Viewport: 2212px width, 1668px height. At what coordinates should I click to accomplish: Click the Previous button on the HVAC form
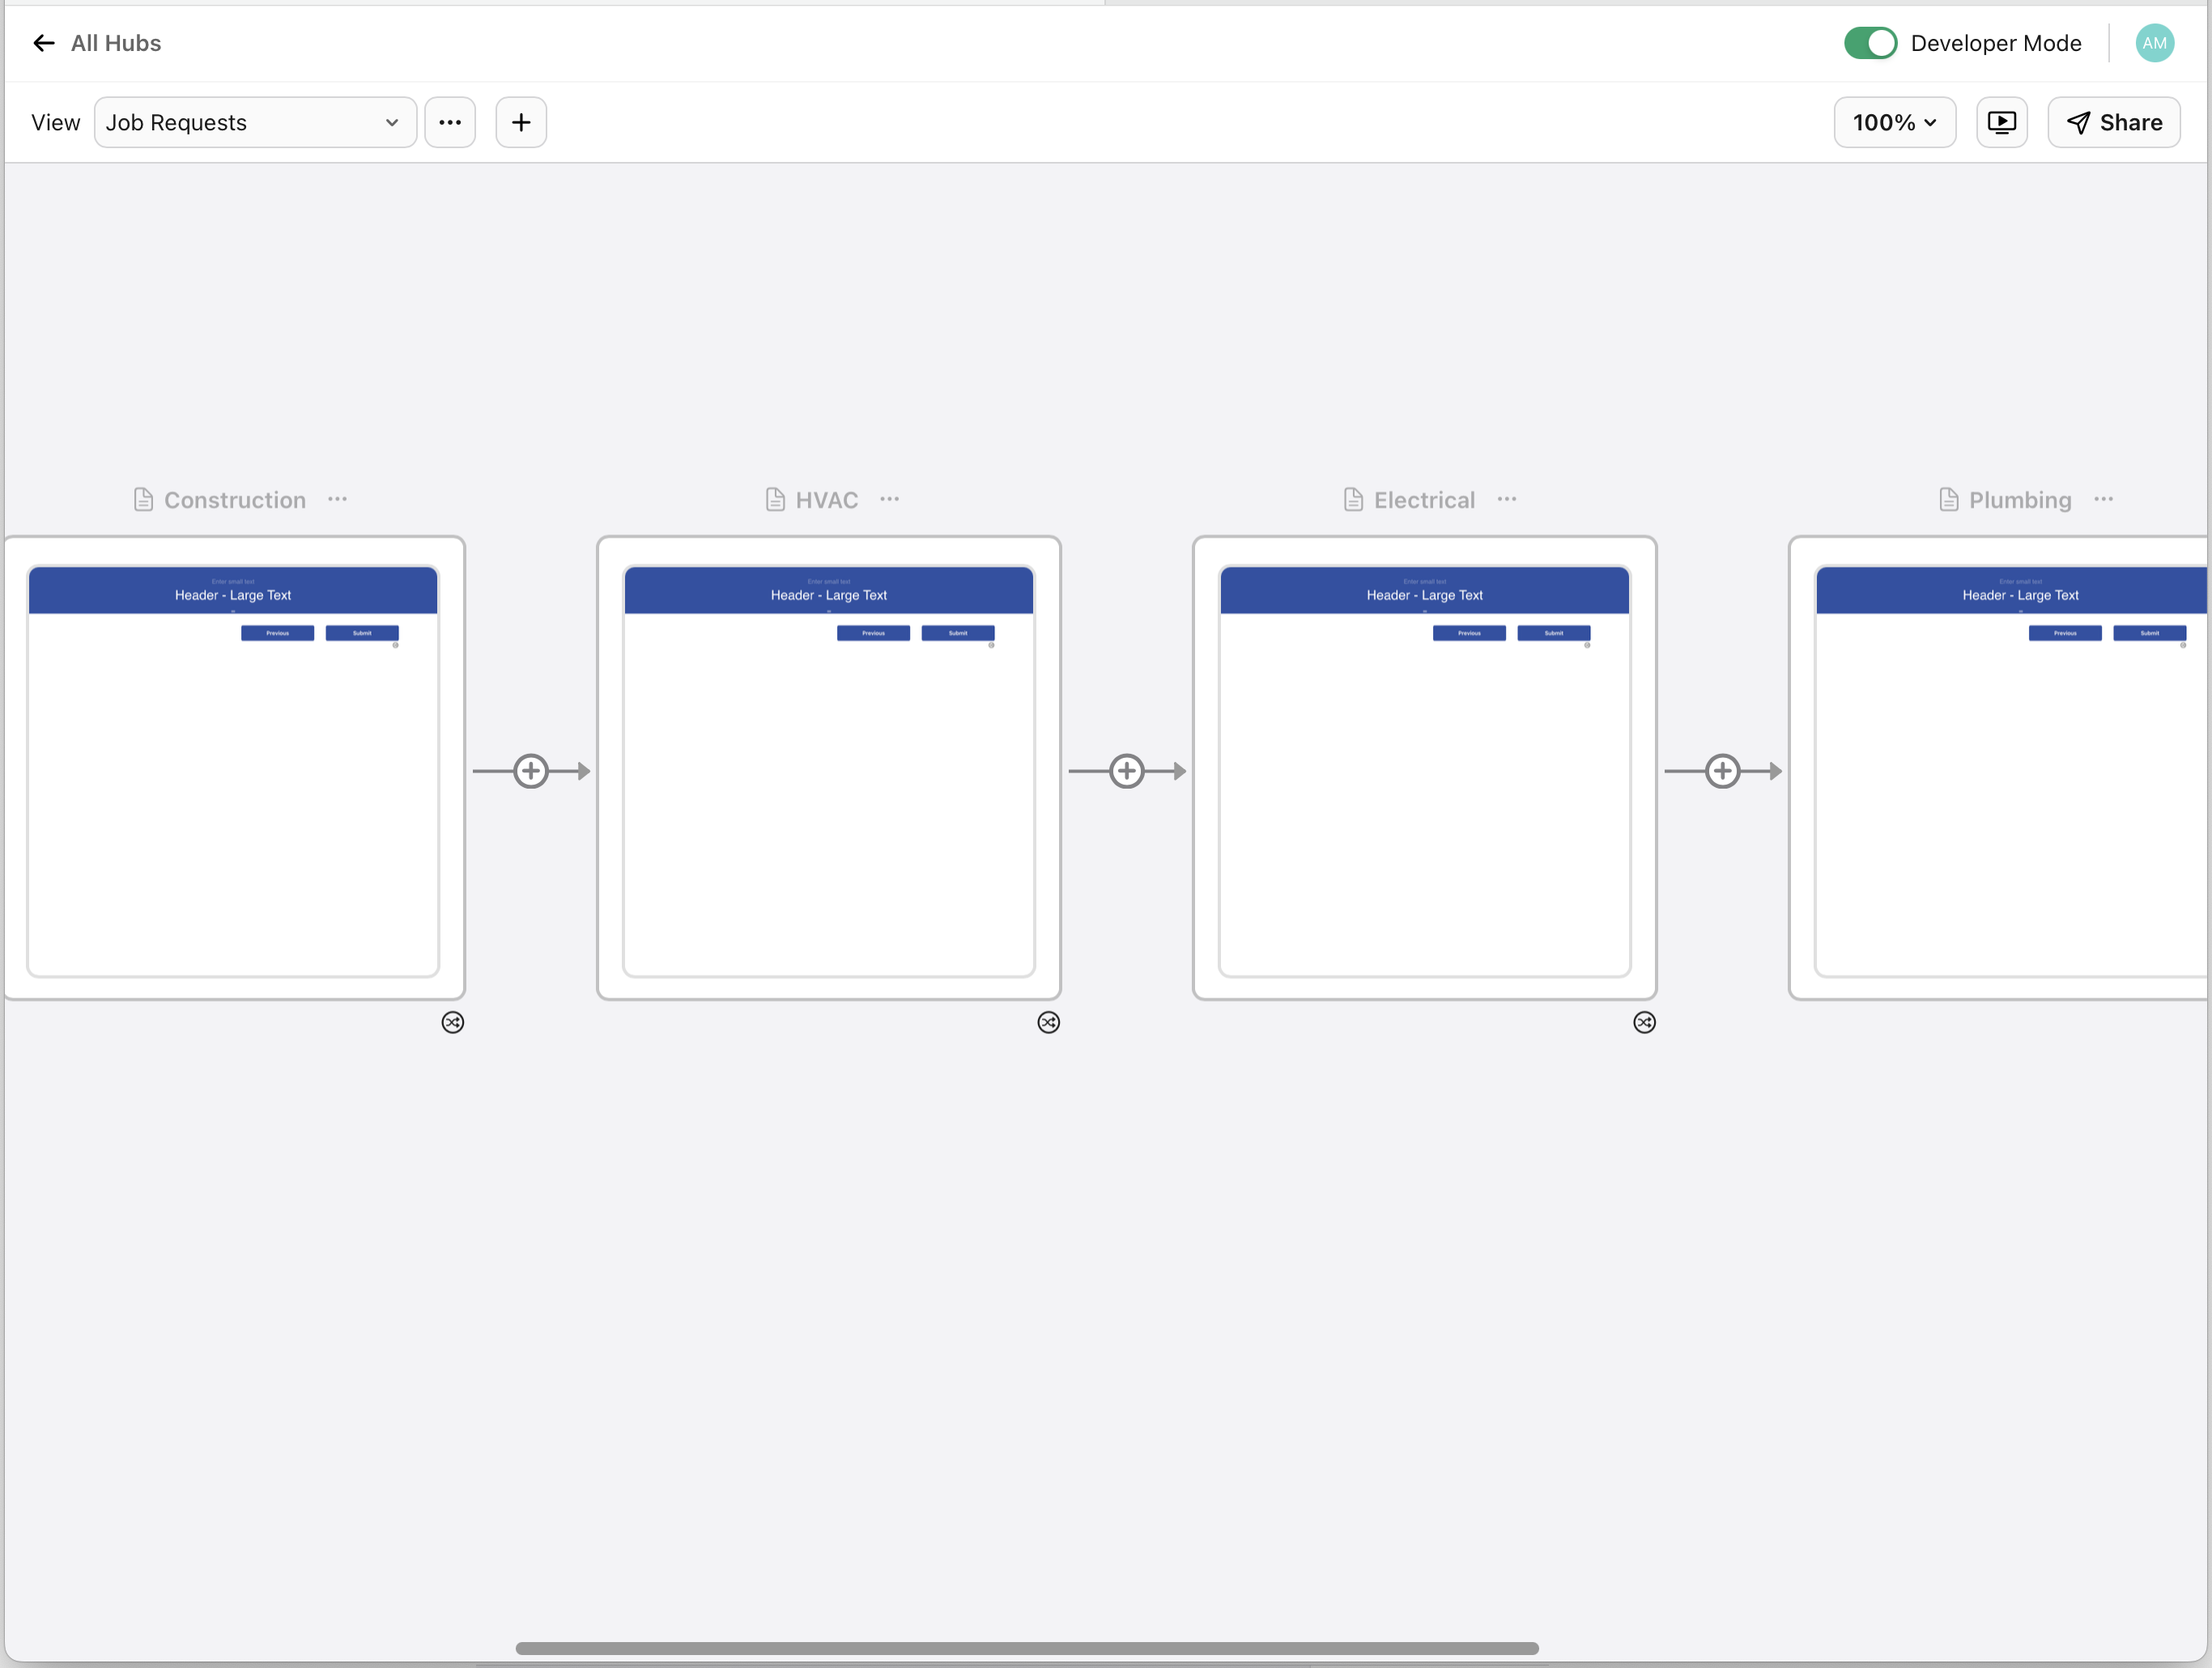(x=873, y=633)
